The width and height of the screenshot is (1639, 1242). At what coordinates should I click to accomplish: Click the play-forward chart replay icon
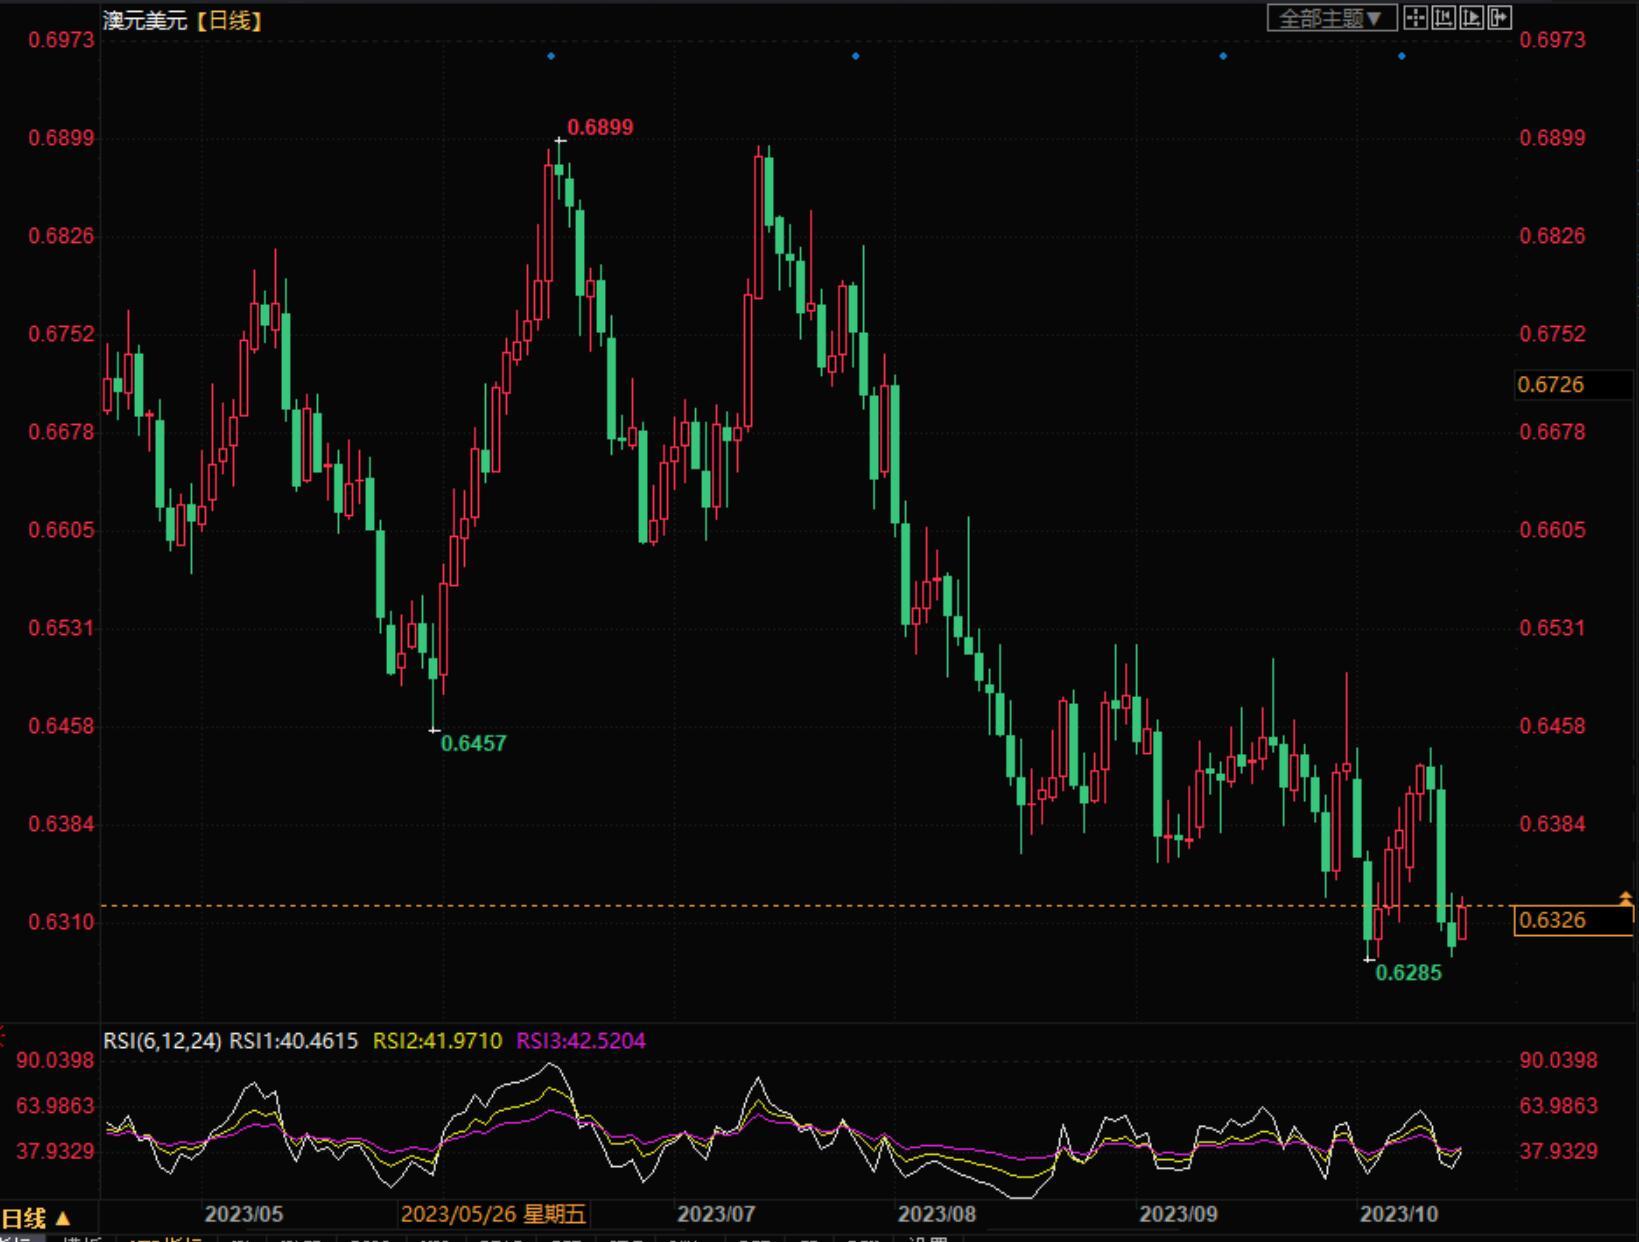(x=1471, y=18)
